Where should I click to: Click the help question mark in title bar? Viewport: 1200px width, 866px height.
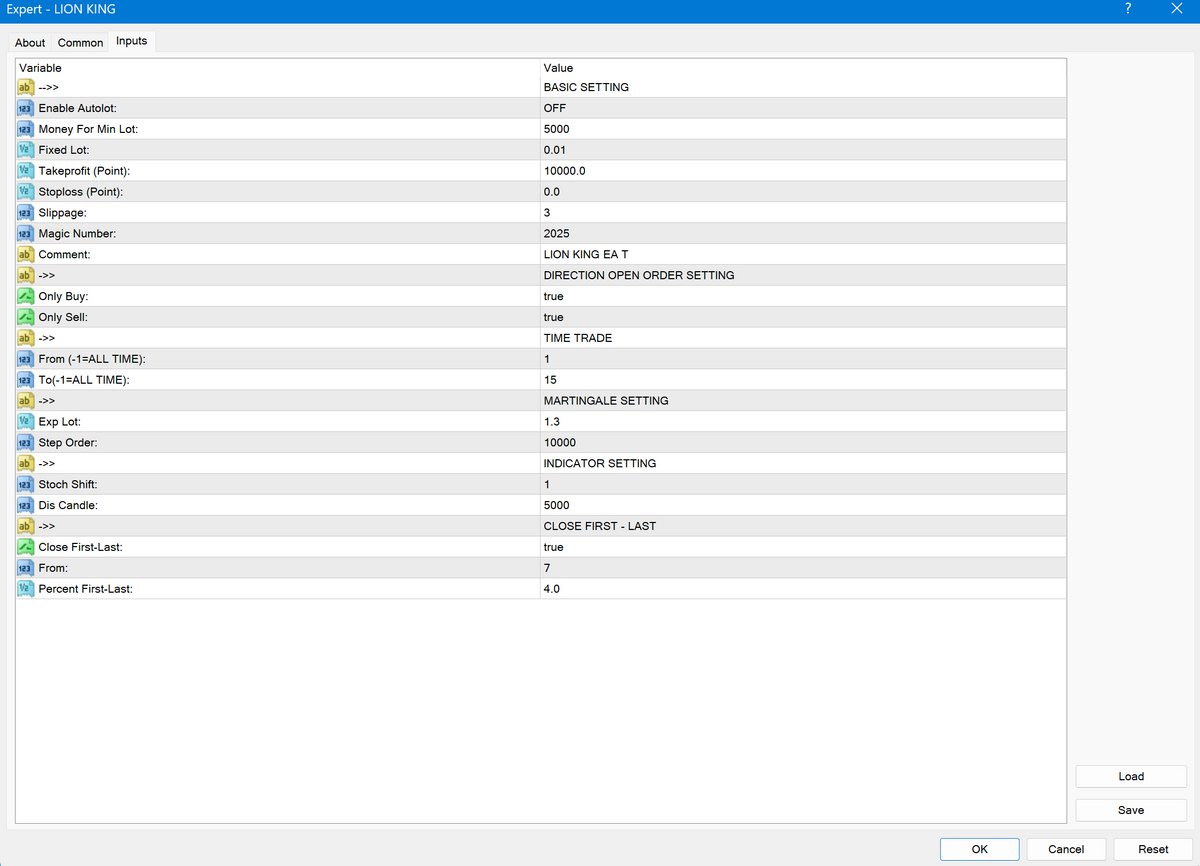point(1128,9)
